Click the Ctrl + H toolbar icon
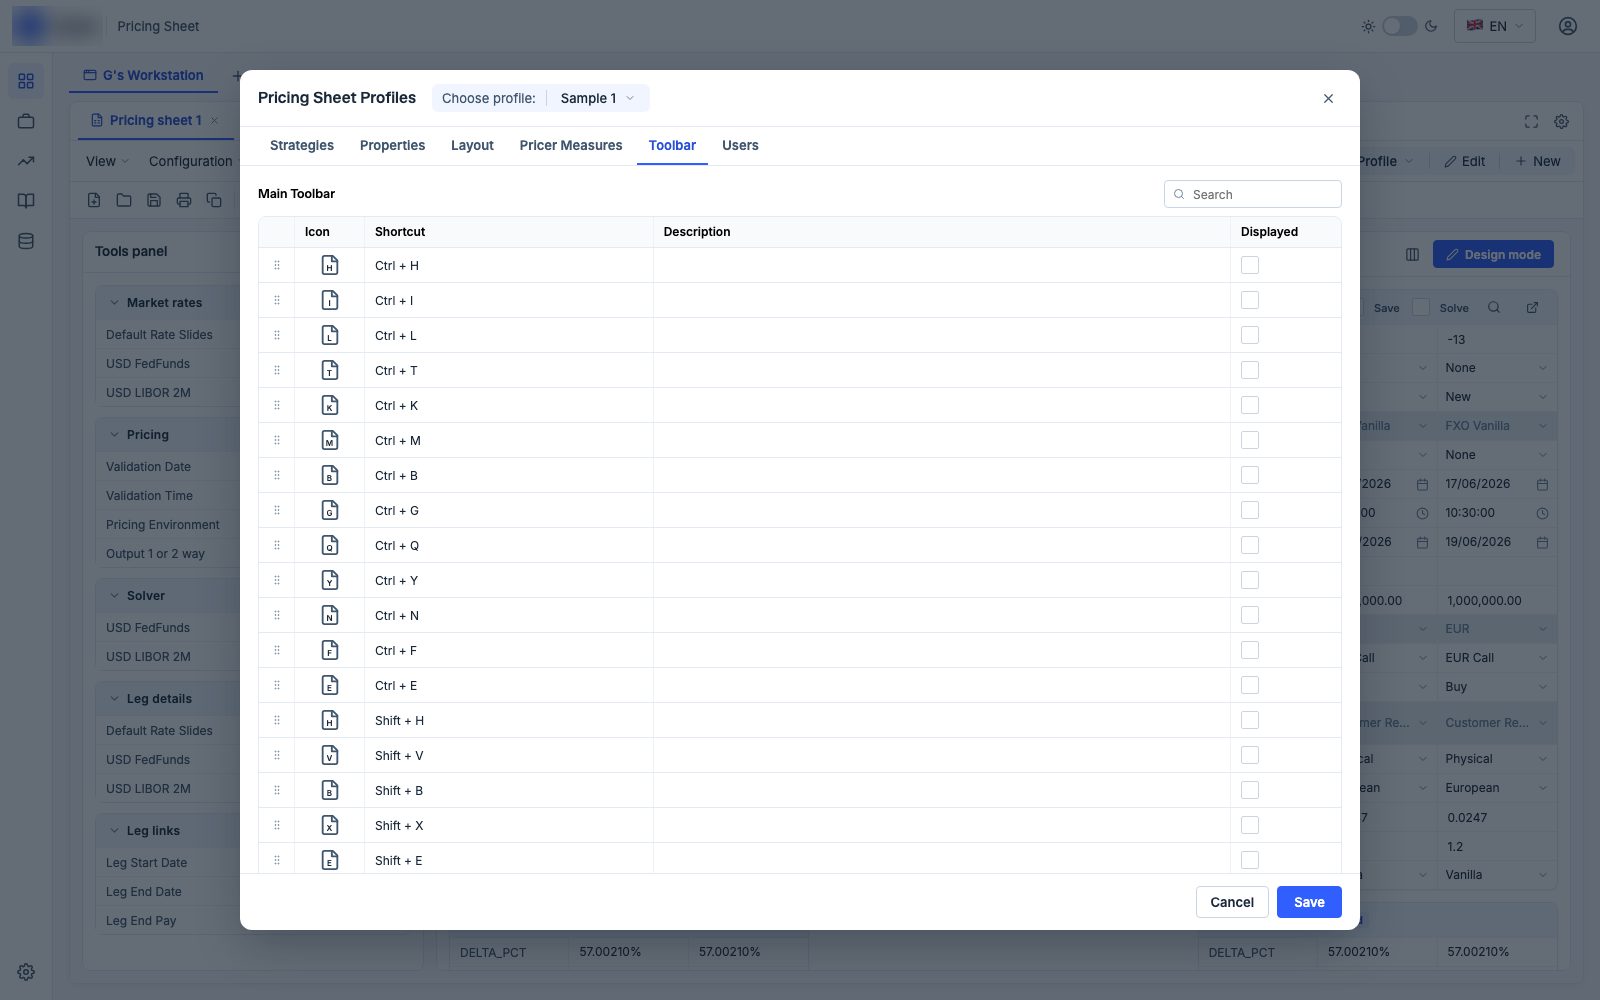The image size is (1600, 1000). point(330,265)
